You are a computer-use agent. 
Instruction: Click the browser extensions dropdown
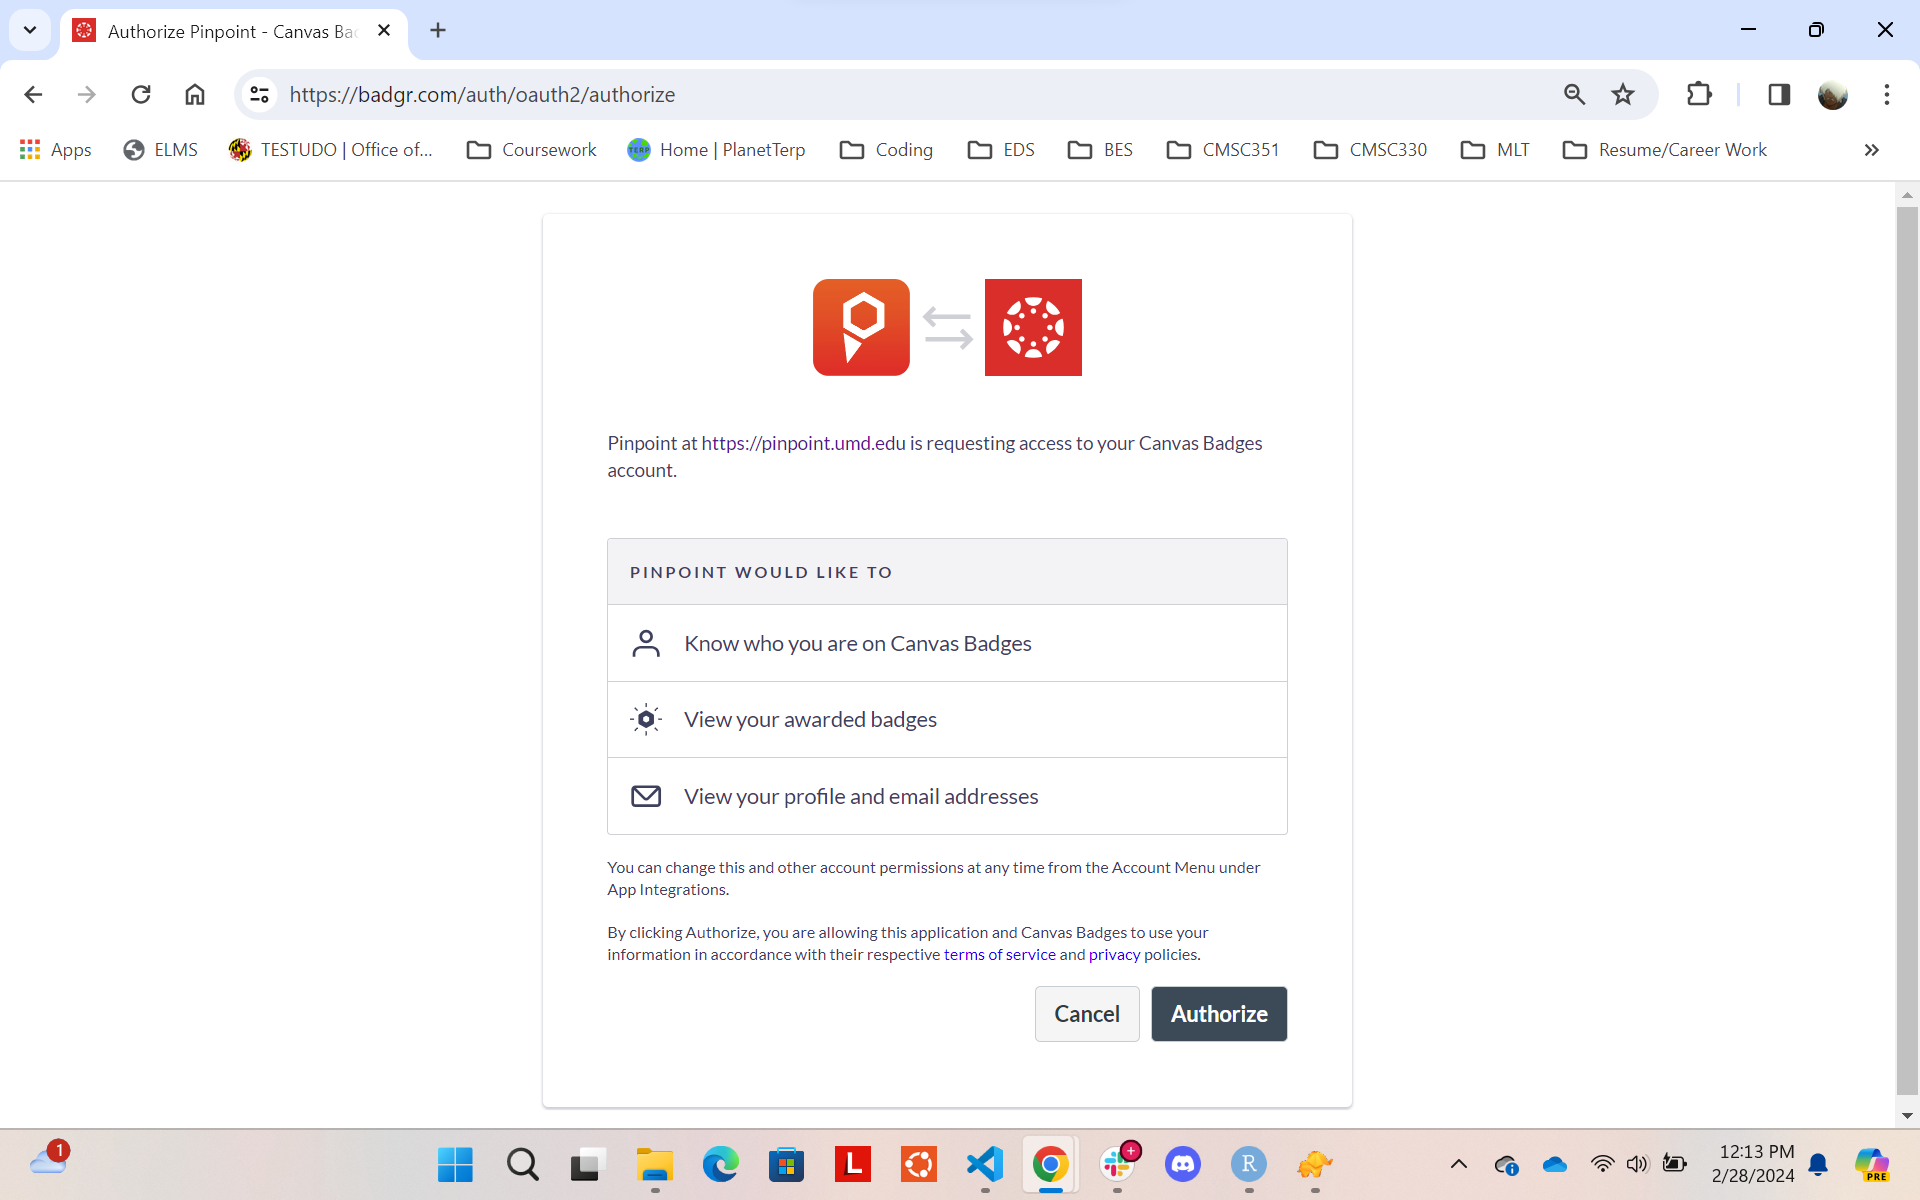click(1699, 94)
